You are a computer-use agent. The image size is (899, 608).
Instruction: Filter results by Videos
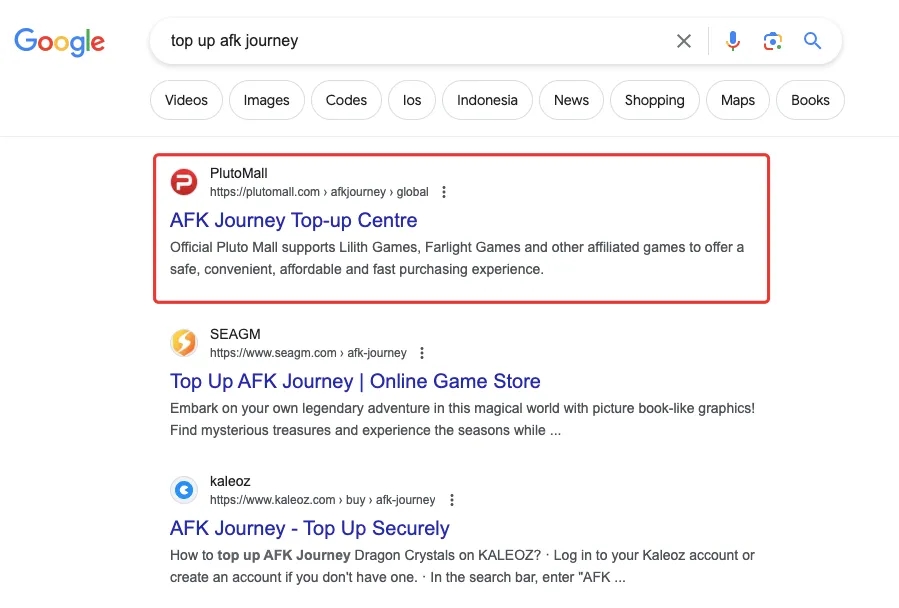tap(186, 100)
